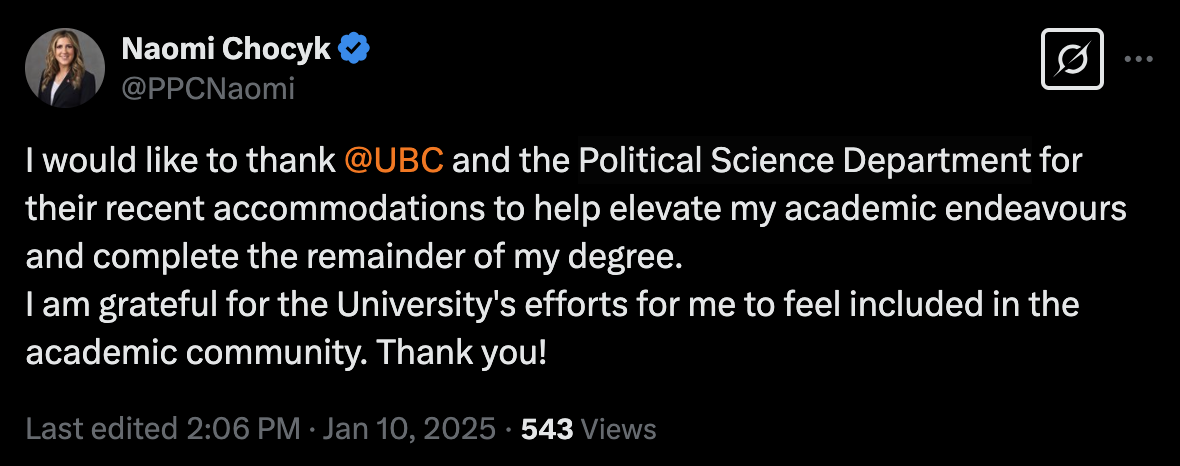
Task: Open the @PPCNaomi handle link
Action: click(x=208, y=89)
